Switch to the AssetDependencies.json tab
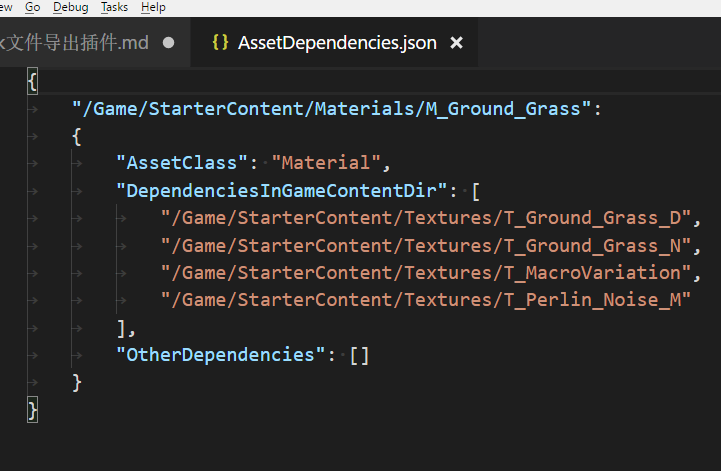721x471 pixels. (336, 43)
